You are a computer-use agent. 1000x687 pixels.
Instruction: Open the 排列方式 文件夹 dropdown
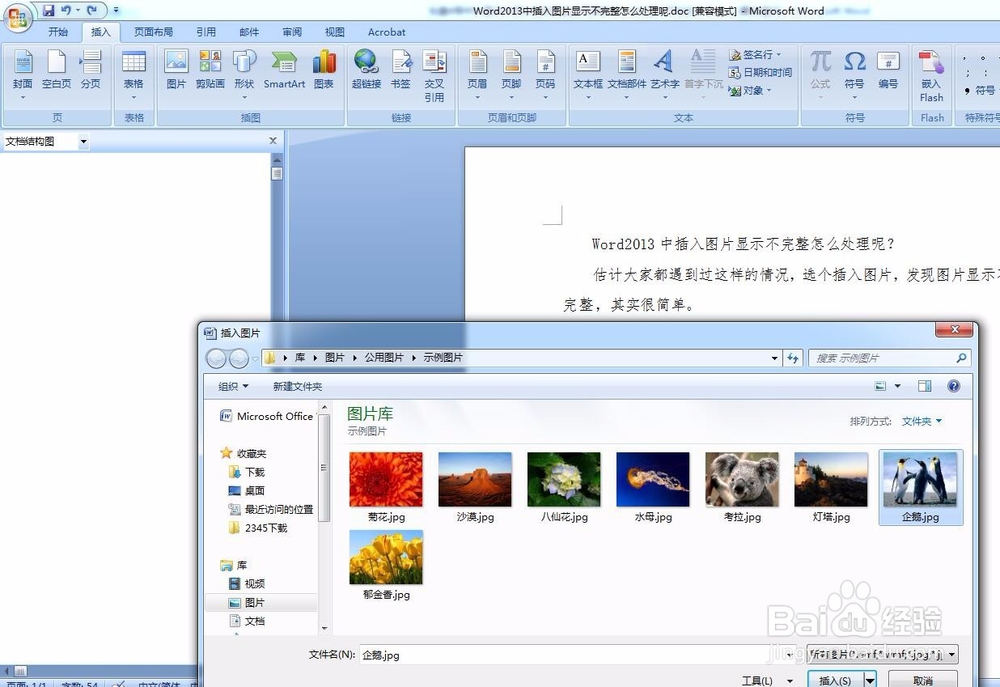coord(919,421)
